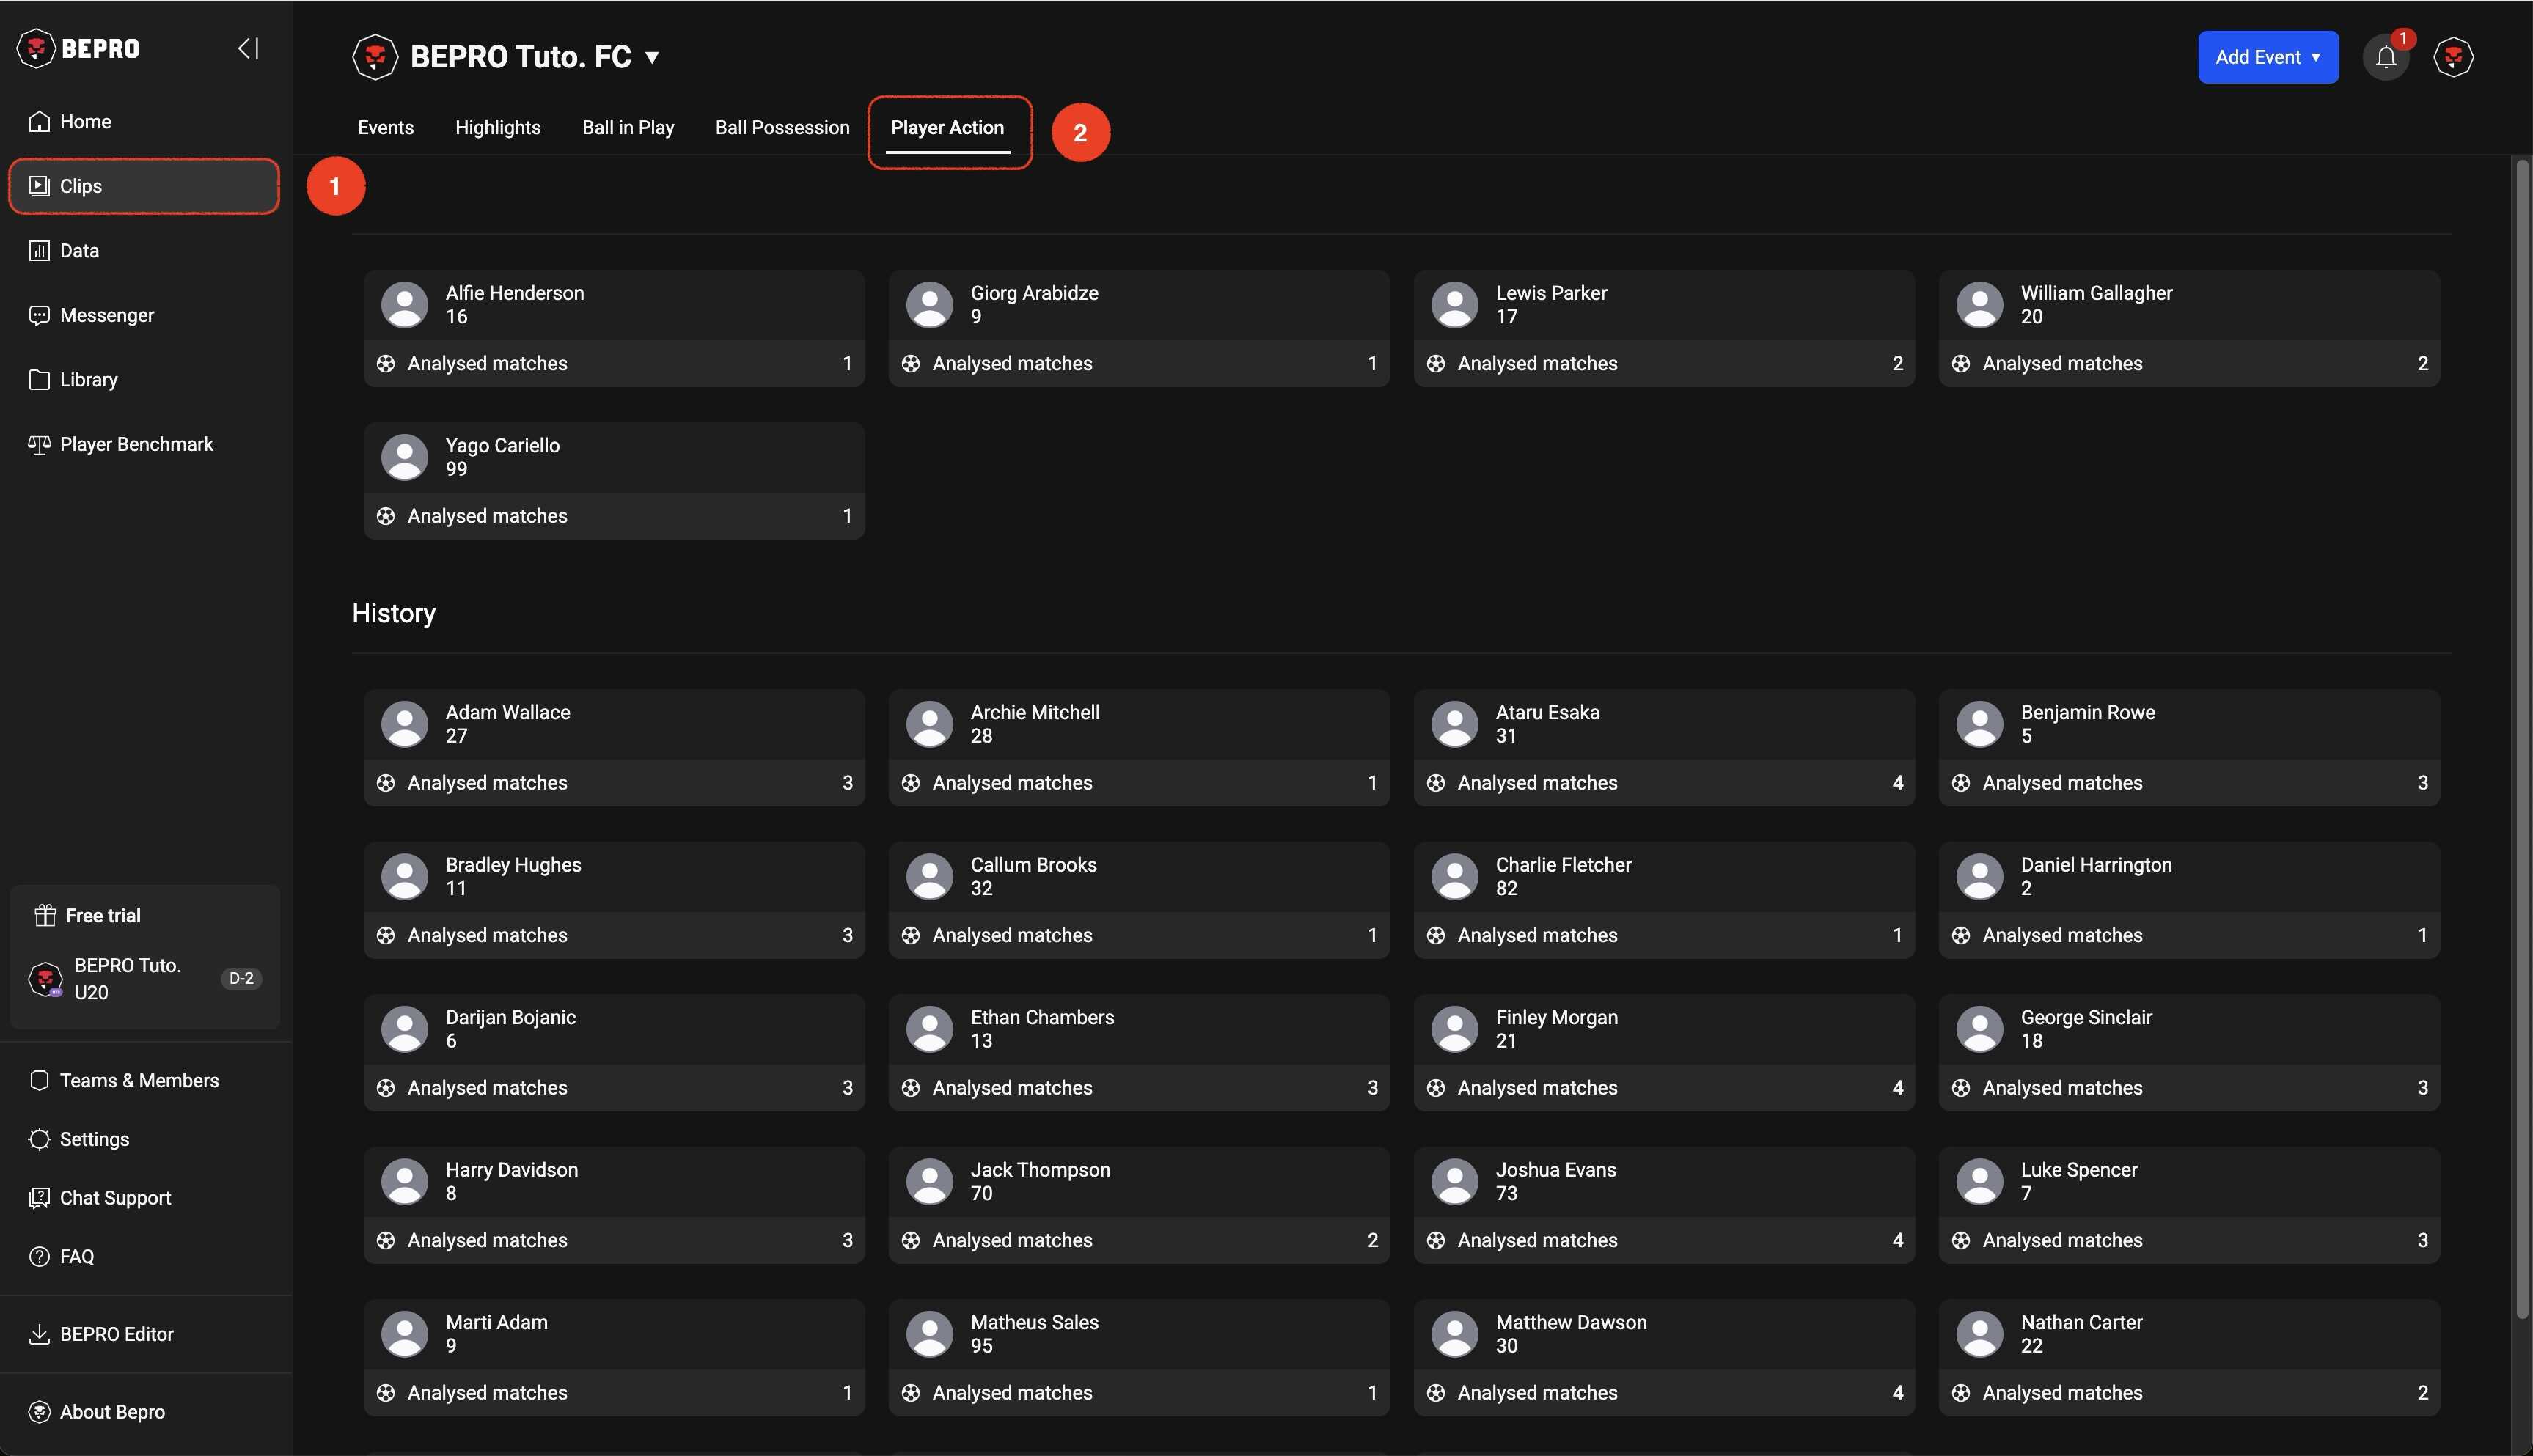Viewport: 2533px width, 1456px height.
Task: Open Settings in sidebar
Action: click(94, 1139)
